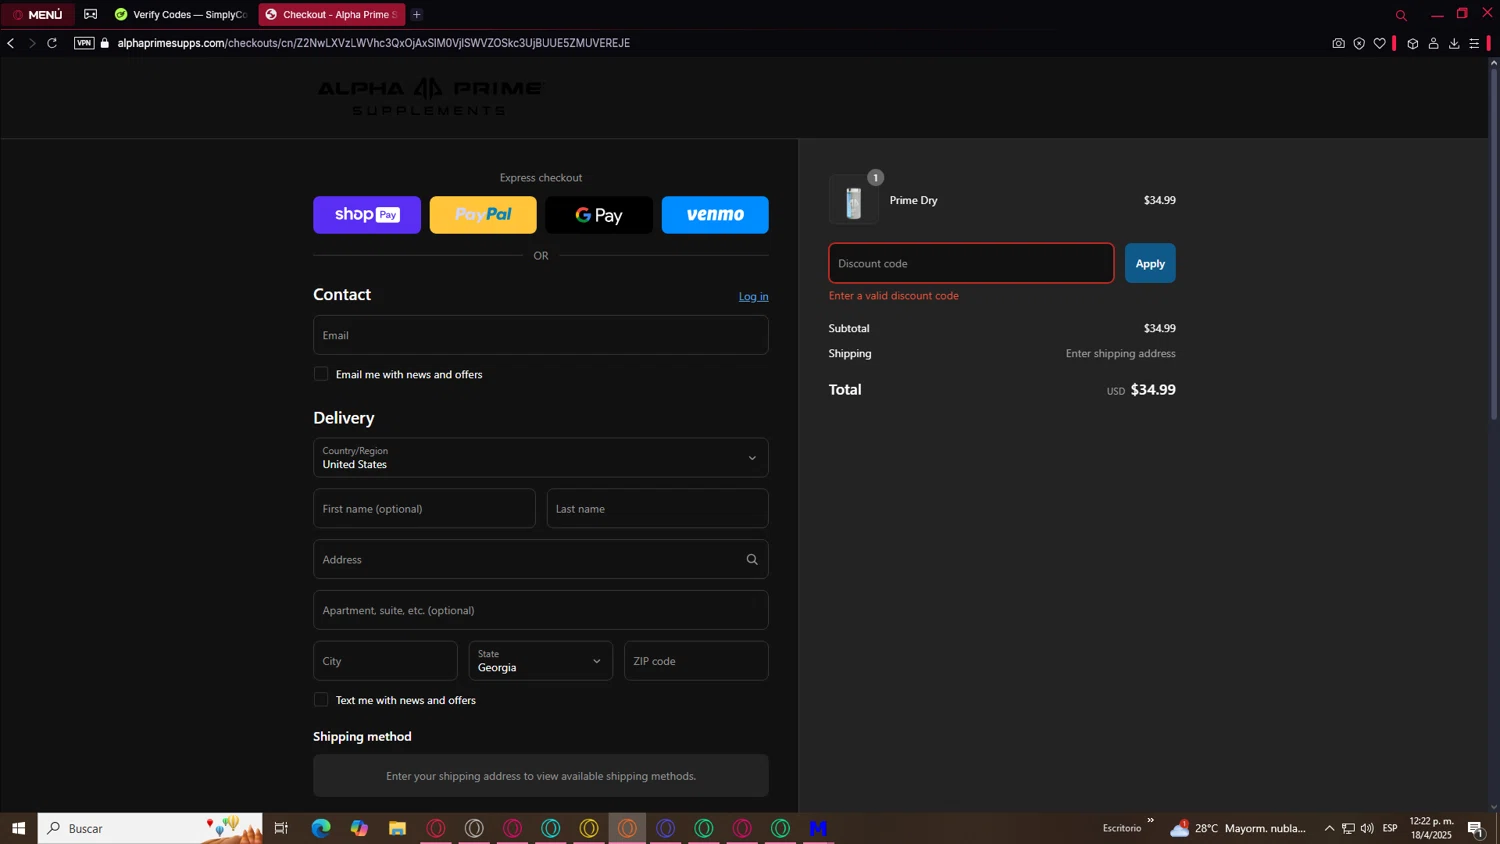This screenshot has width=1500, height=844.
Task: Open the Windows Start menu
Action: pyautogui.click(x=18, y=828)
